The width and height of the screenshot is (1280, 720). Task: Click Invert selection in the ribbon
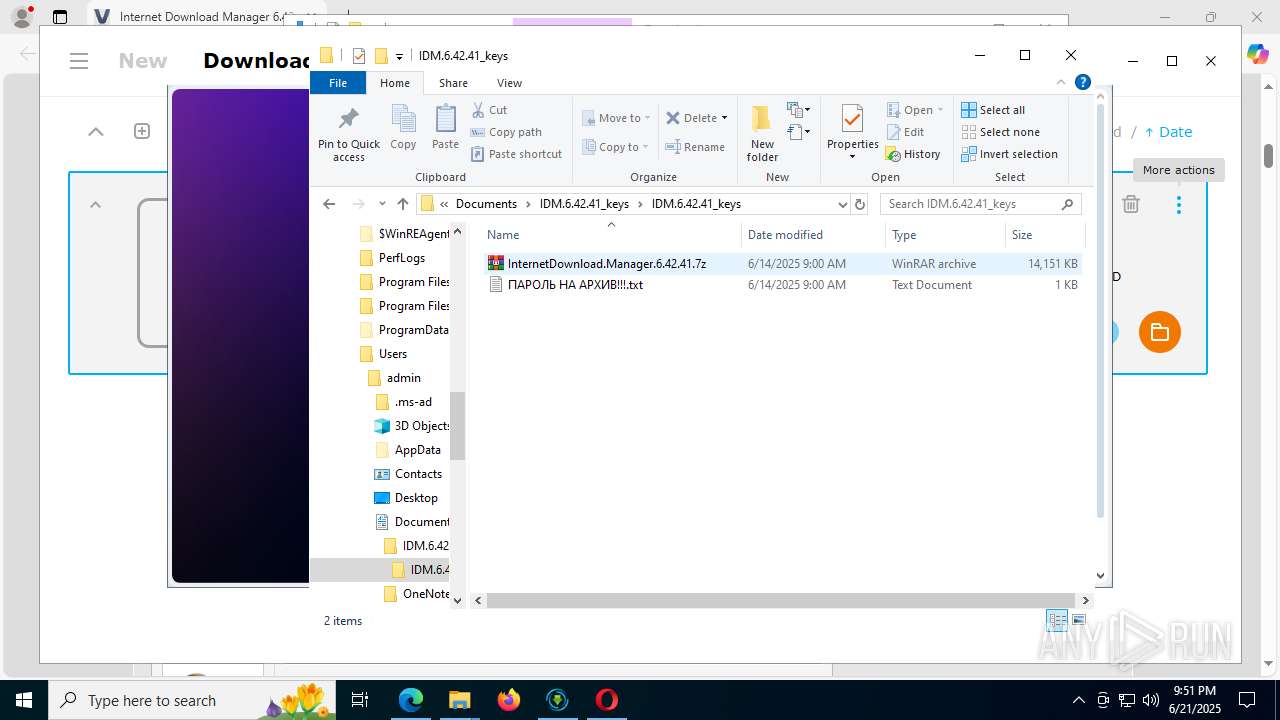pyautogui.click(x=1009, y=154)
